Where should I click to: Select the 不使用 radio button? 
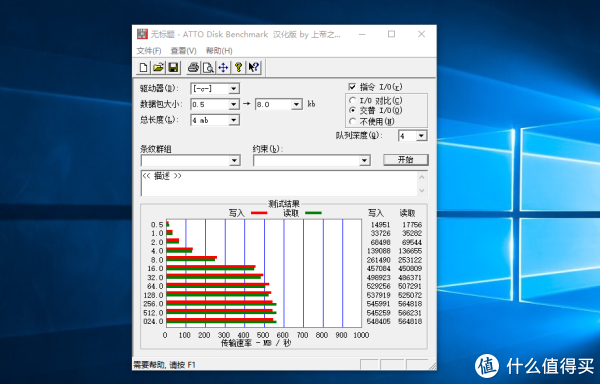[x=352, y=121]
